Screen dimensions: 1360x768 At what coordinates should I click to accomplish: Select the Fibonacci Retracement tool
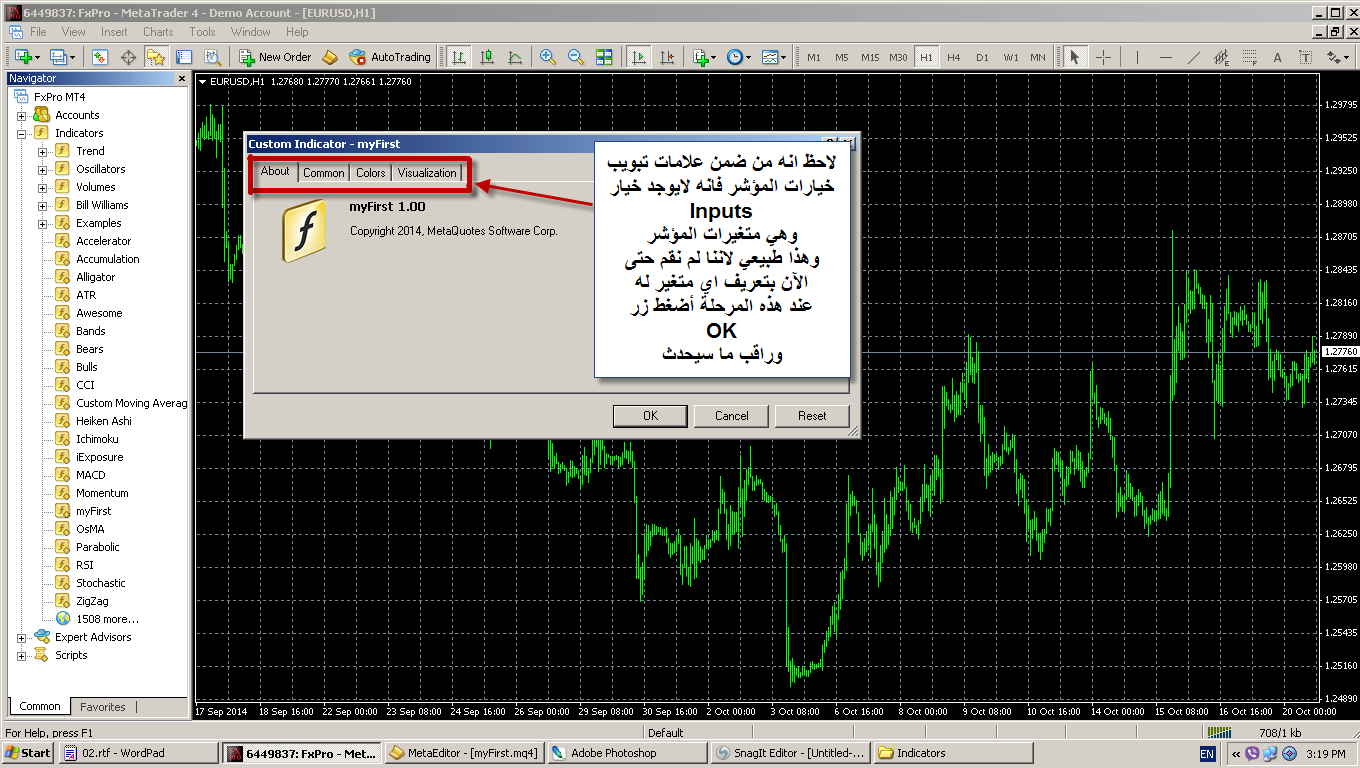click(x=1249, y=57)
